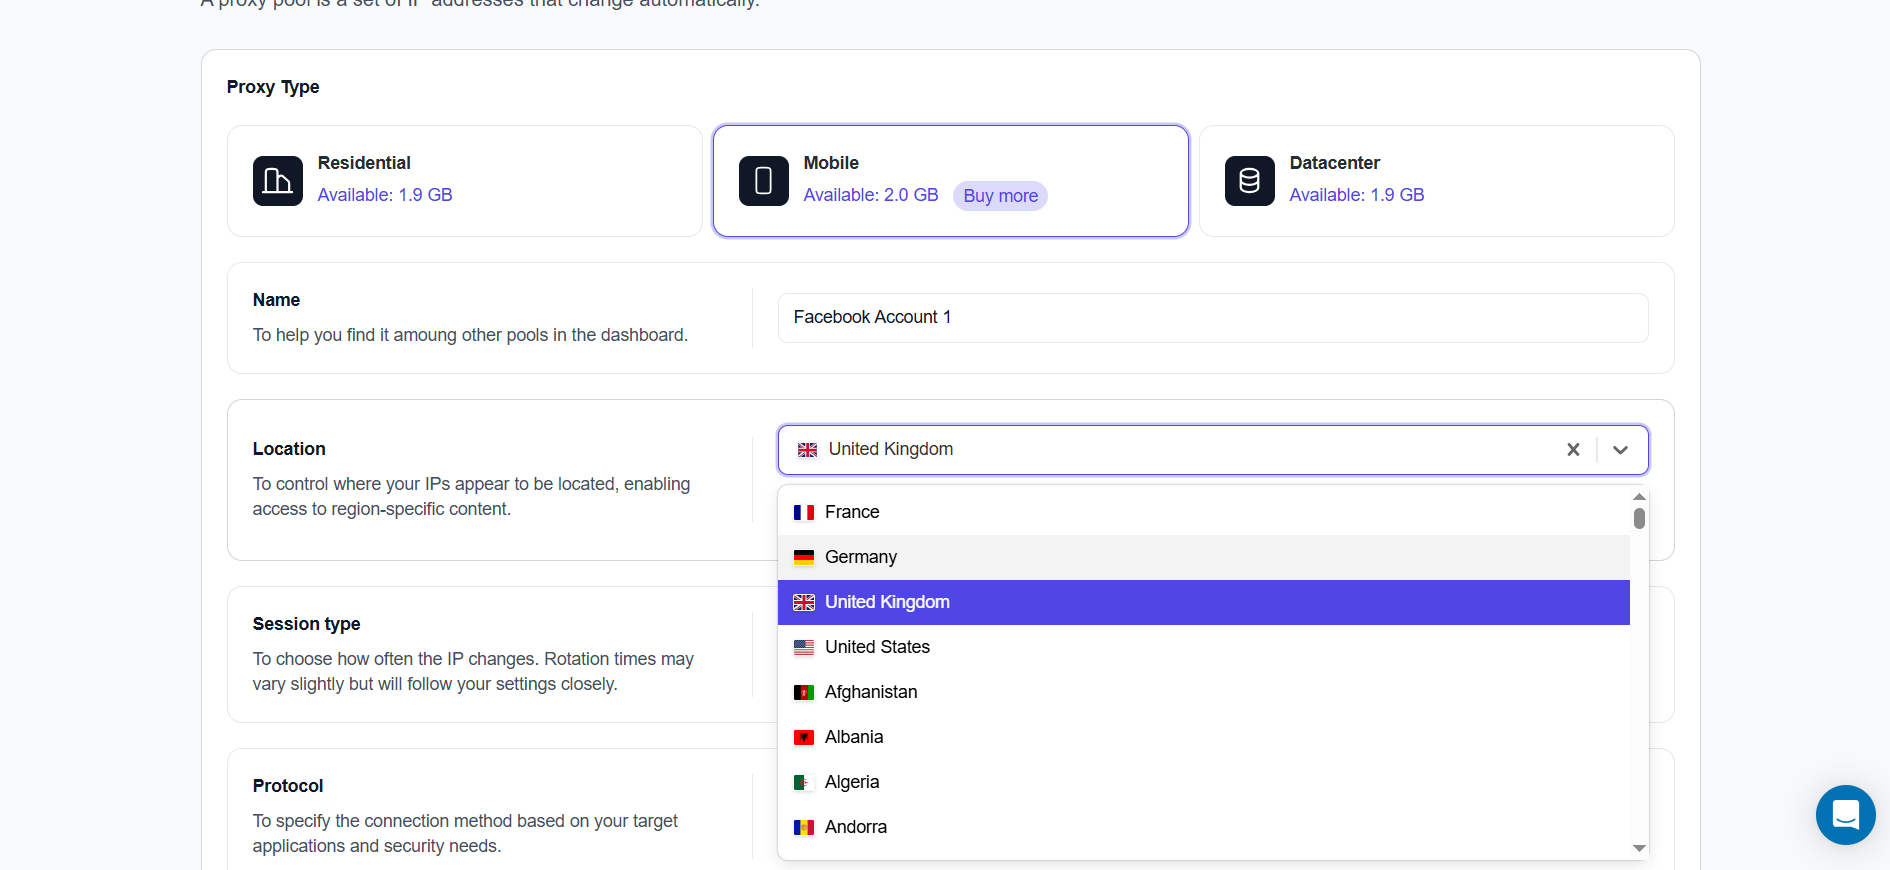Screen dimensions: 1890x870
Task: Click the Residential building icon
Action: [x=277, y=181]
